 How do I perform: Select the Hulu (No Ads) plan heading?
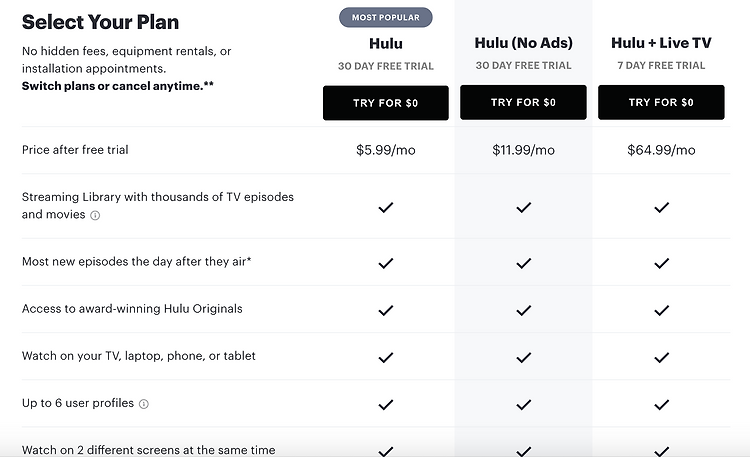point(523,43)
